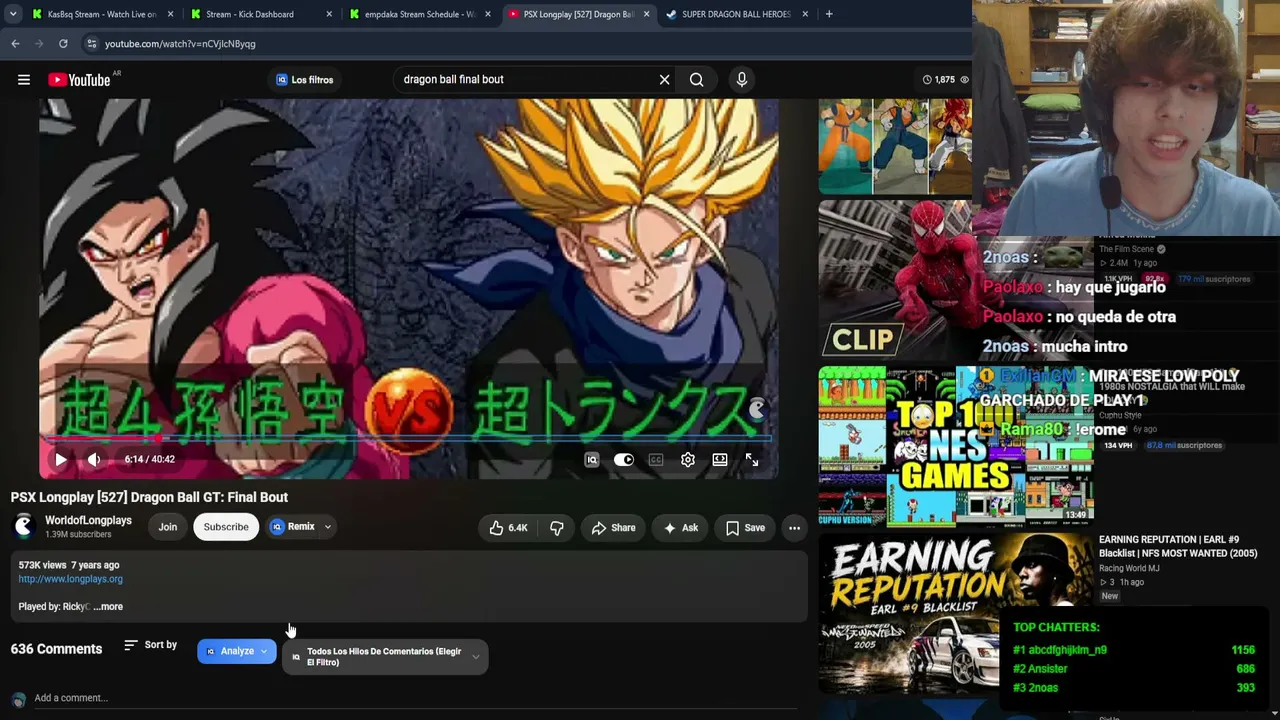Image resolution: width=1280 pixels, height=720 pixels.
Task: Click the address bar URL
Action: [x=180, y=44]
